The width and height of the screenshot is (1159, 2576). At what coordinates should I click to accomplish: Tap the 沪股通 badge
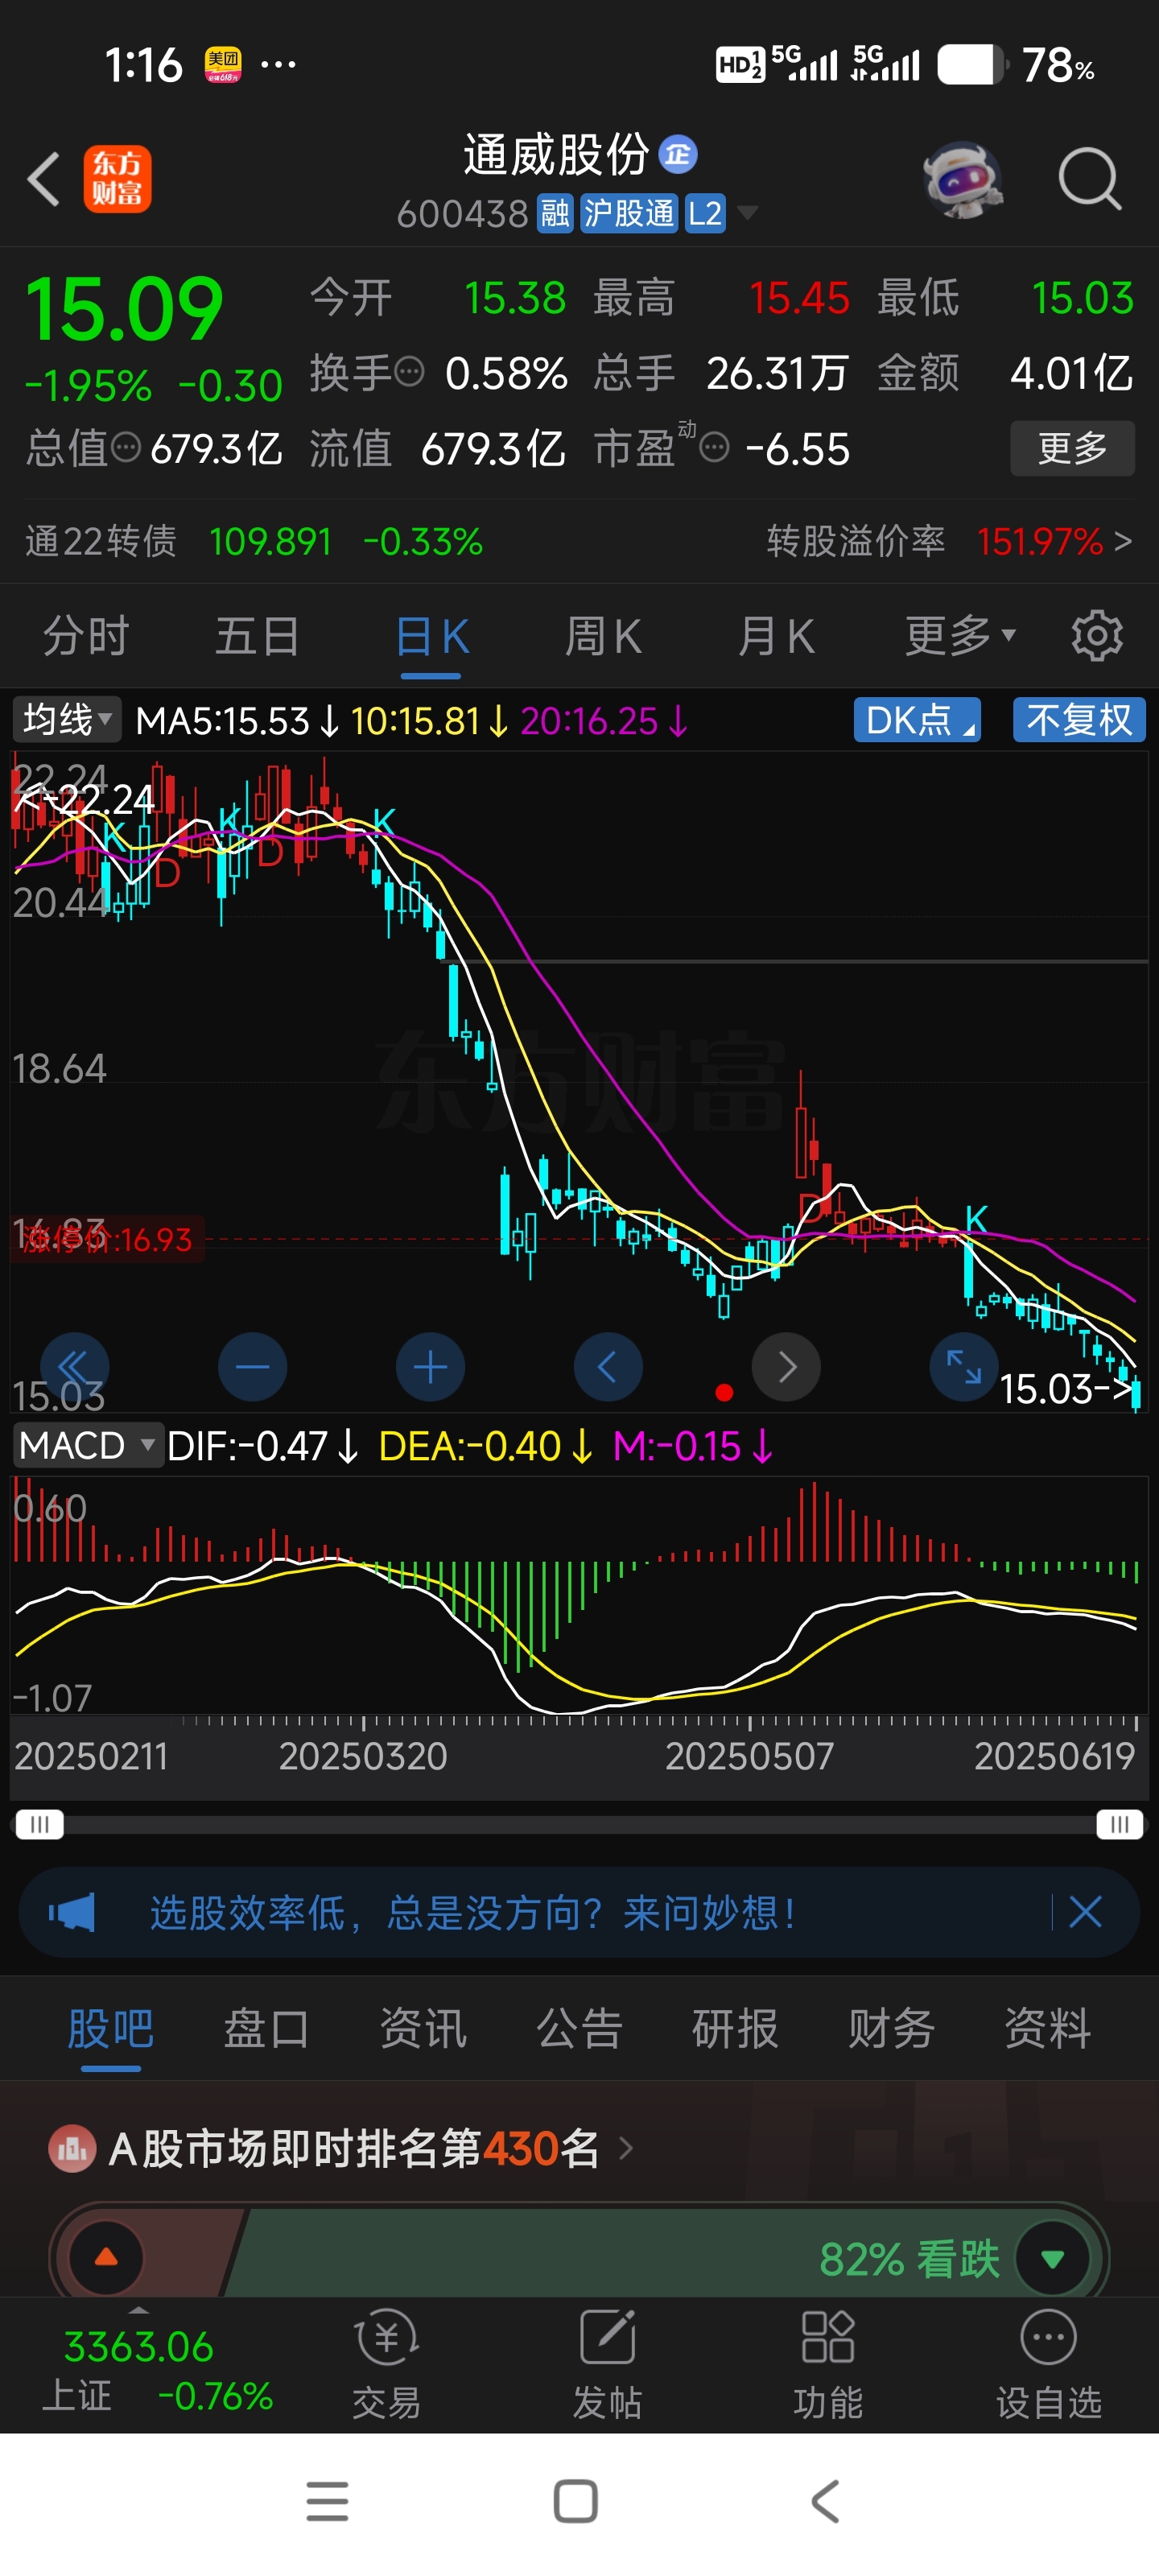(x=629, y=213)
